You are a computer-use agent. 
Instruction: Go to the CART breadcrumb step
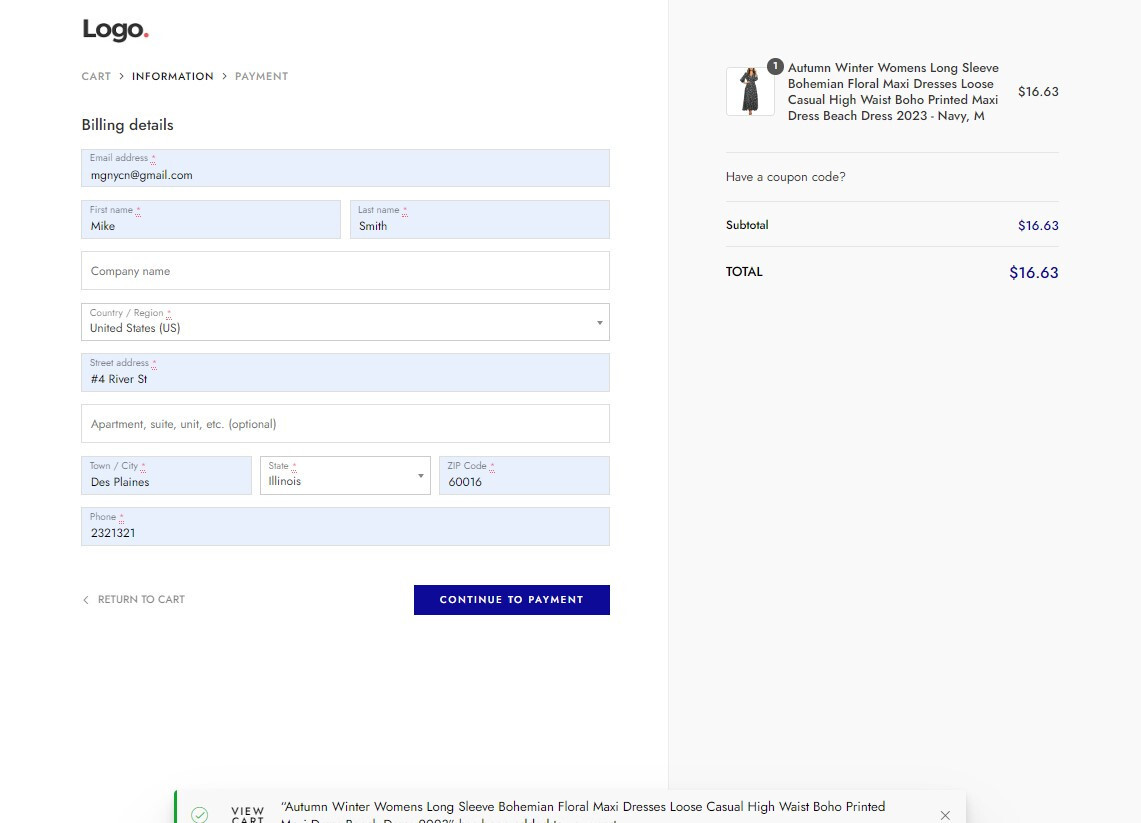pyautogui.click(x=96, y=76)
